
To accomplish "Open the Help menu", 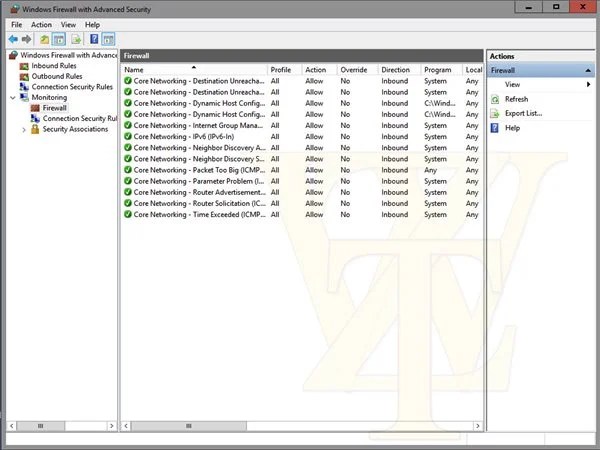I will [x=92, y=25].
